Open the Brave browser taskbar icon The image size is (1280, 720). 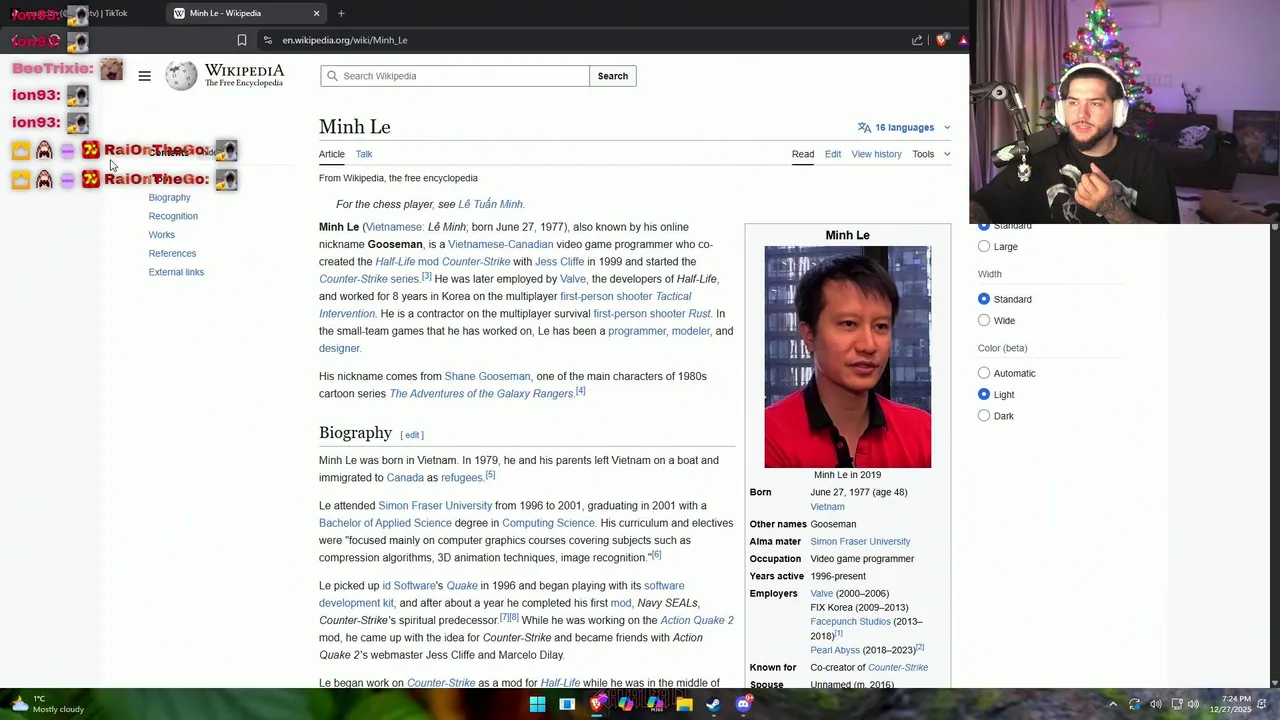[x=596, y=704]
